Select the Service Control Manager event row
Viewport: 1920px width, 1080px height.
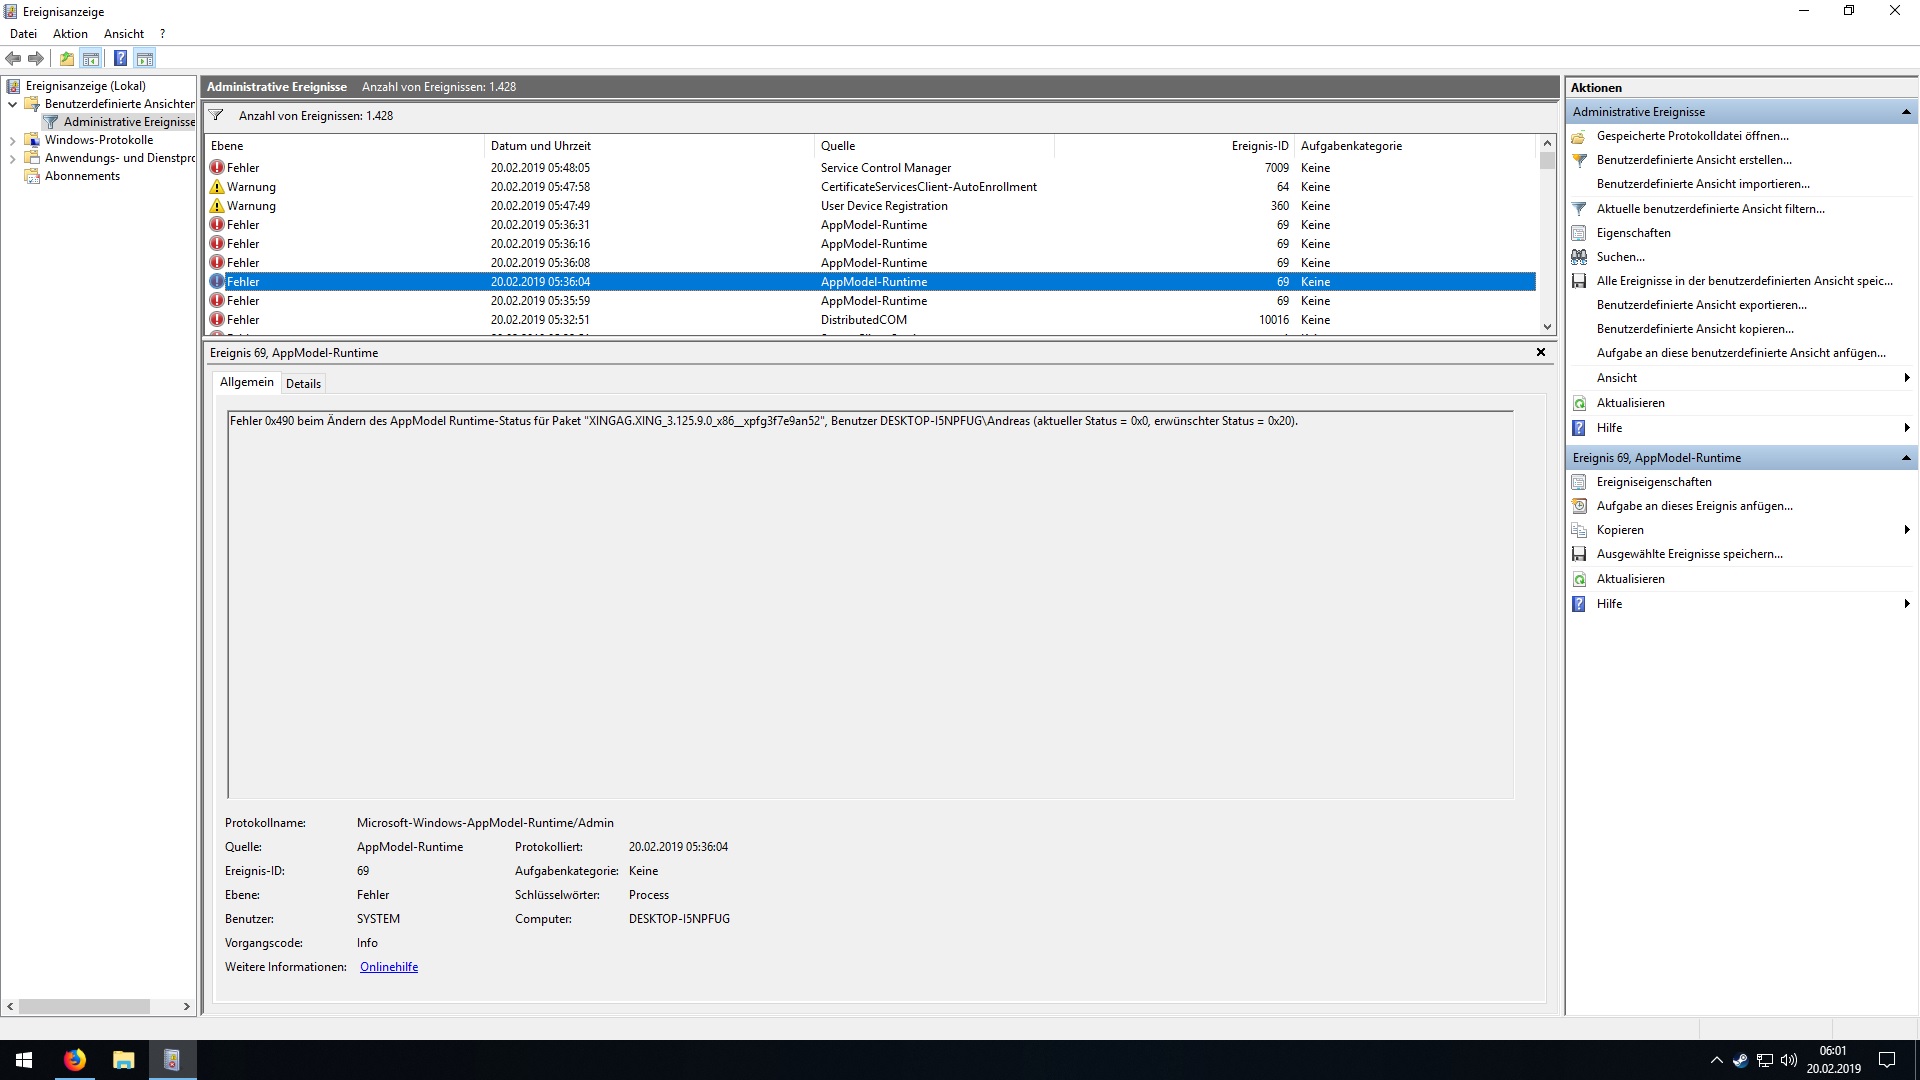(x=870, y=168)
